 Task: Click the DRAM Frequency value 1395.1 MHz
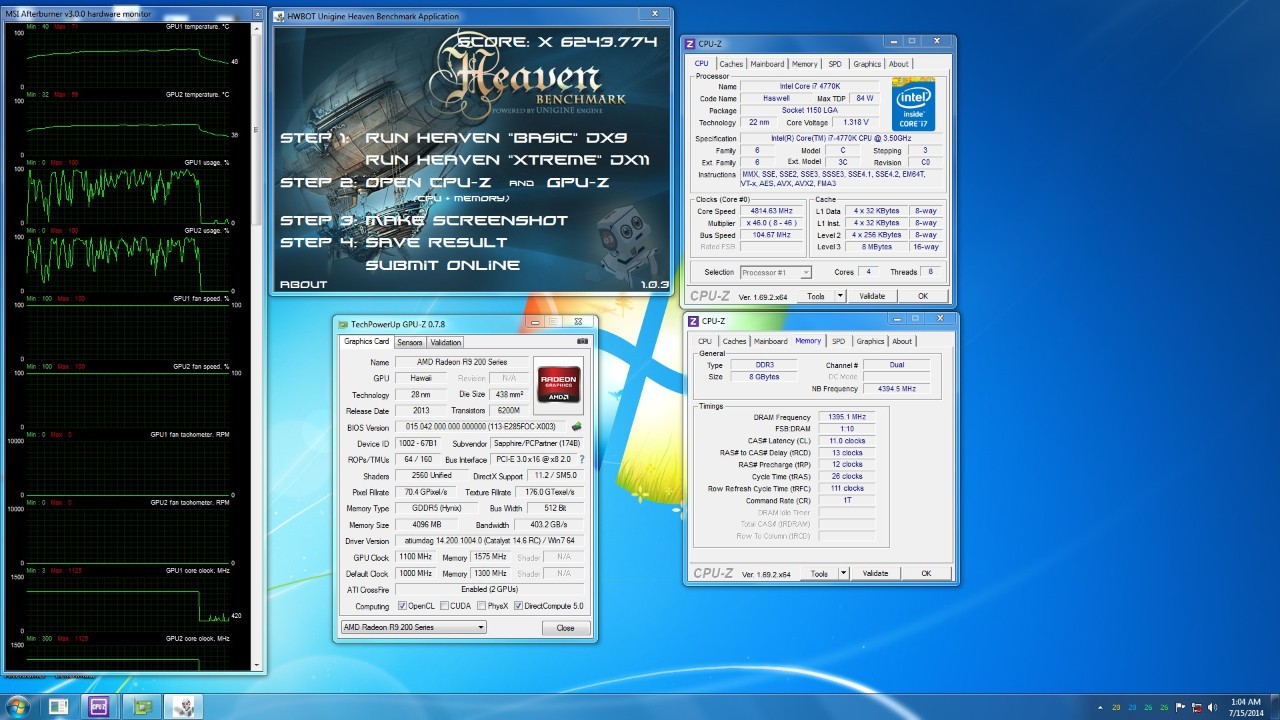(846, 417)
